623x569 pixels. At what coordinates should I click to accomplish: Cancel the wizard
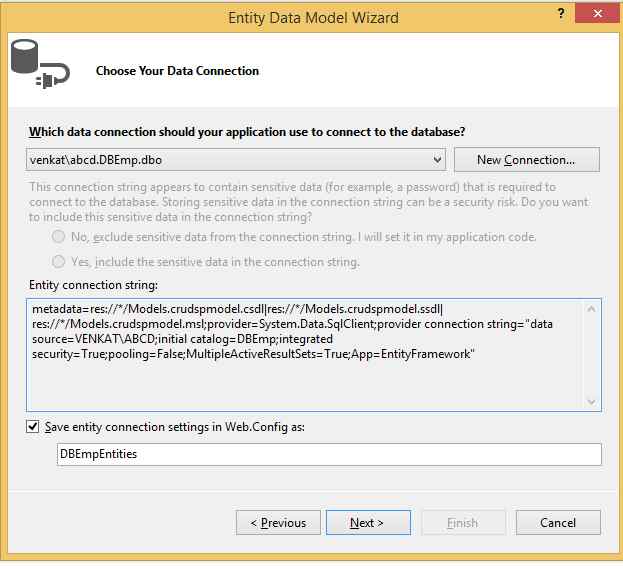tap(557, 523)
